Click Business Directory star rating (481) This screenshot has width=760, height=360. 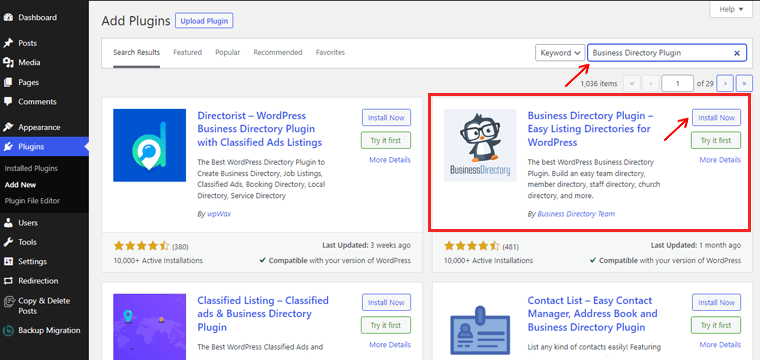[x=472, y=246]
